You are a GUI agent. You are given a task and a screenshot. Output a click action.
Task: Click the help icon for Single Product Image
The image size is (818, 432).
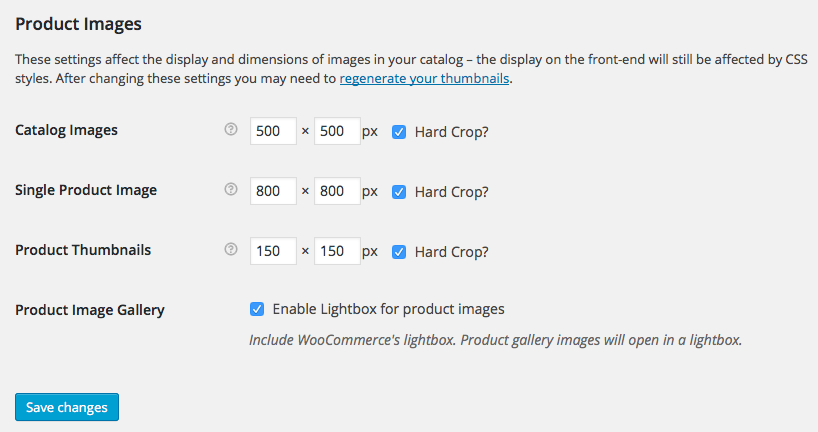tap(231, 189)
